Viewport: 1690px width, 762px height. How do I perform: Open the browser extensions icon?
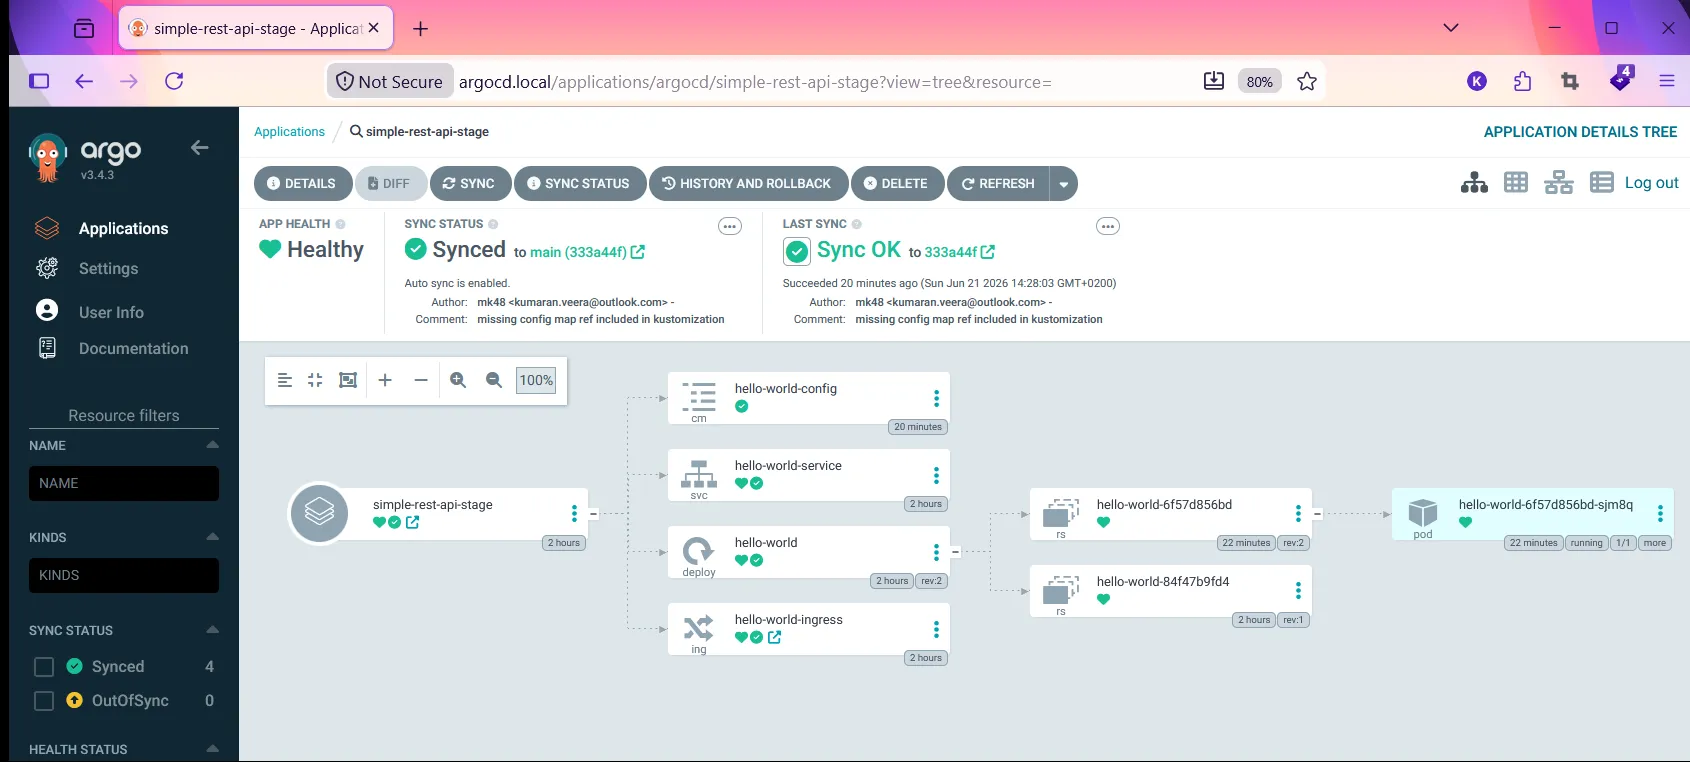pyautogui.click(x=1522, y=82)
